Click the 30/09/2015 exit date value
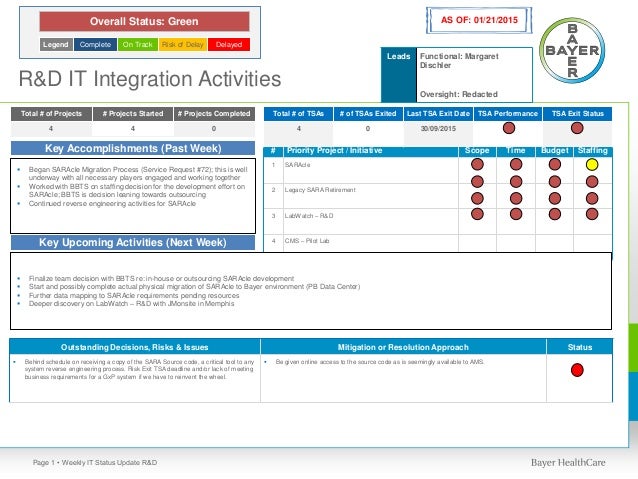The width and height of the screenshot is (638, 479). 438,129
